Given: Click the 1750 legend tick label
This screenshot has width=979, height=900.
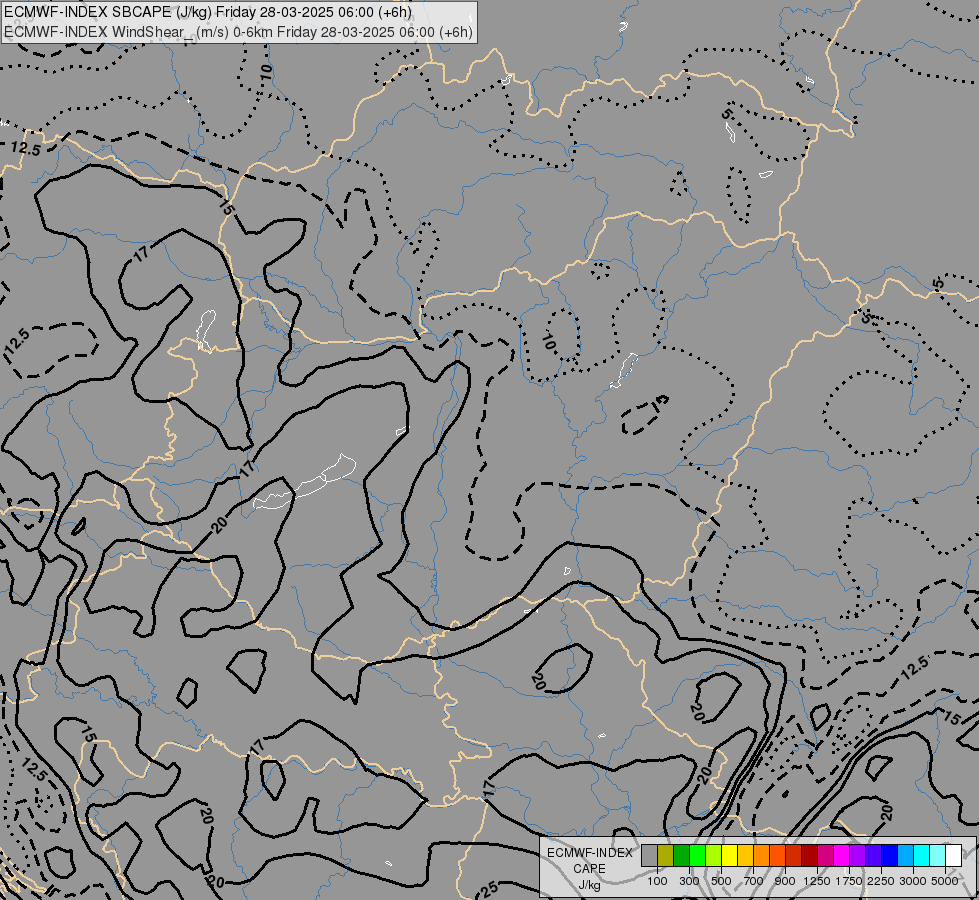Looking at the screenshot, I should [x=849, y=881].
